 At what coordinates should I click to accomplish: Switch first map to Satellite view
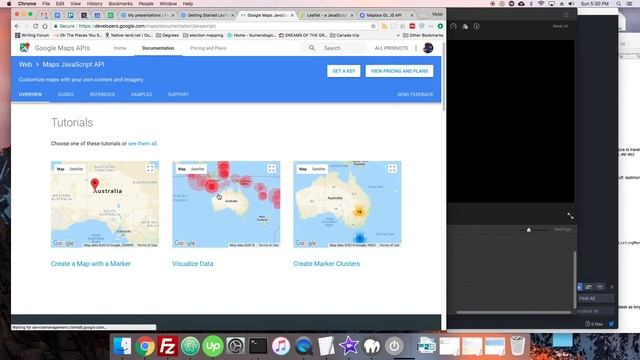pos(76,169)
